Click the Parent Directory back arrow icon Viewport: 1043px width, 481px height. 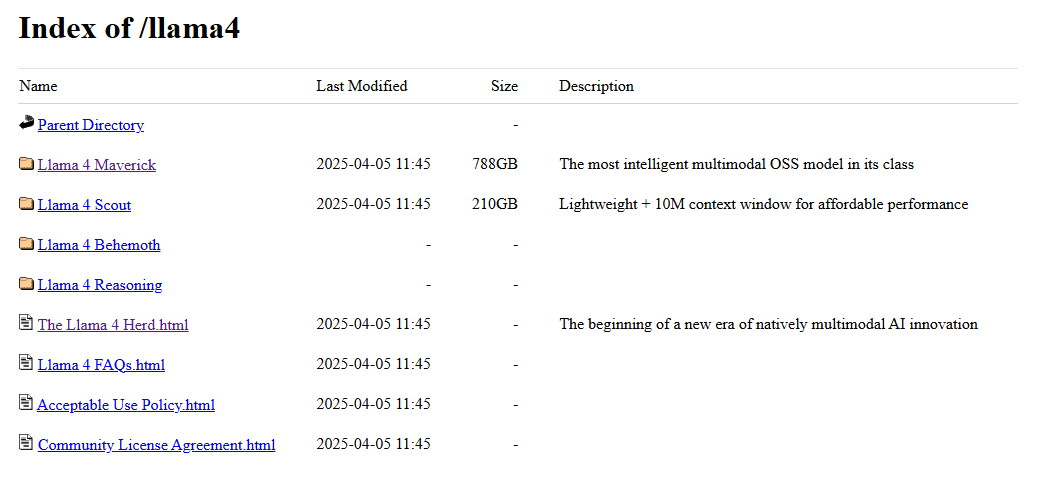[26, 124]
